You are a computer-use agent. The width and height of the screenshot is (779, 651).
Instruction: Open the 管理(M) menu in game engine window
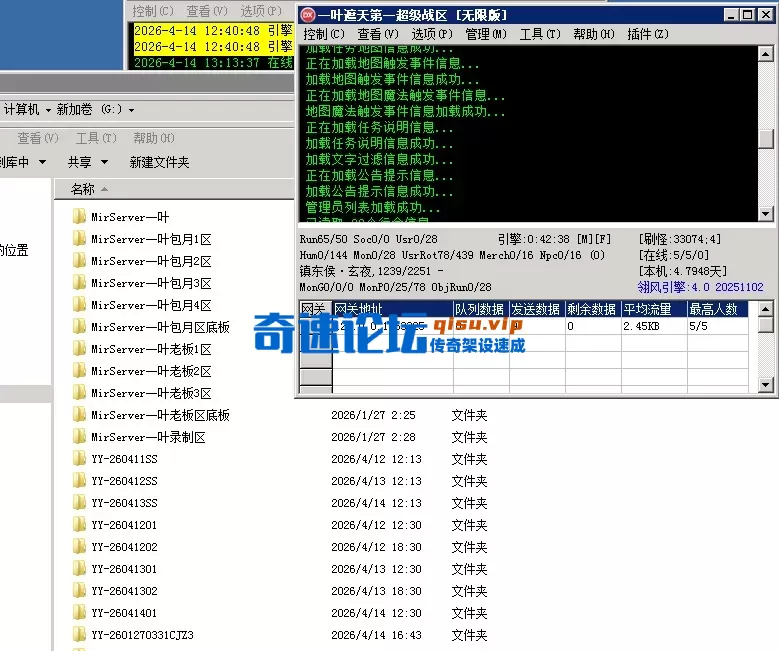(486, 34)
